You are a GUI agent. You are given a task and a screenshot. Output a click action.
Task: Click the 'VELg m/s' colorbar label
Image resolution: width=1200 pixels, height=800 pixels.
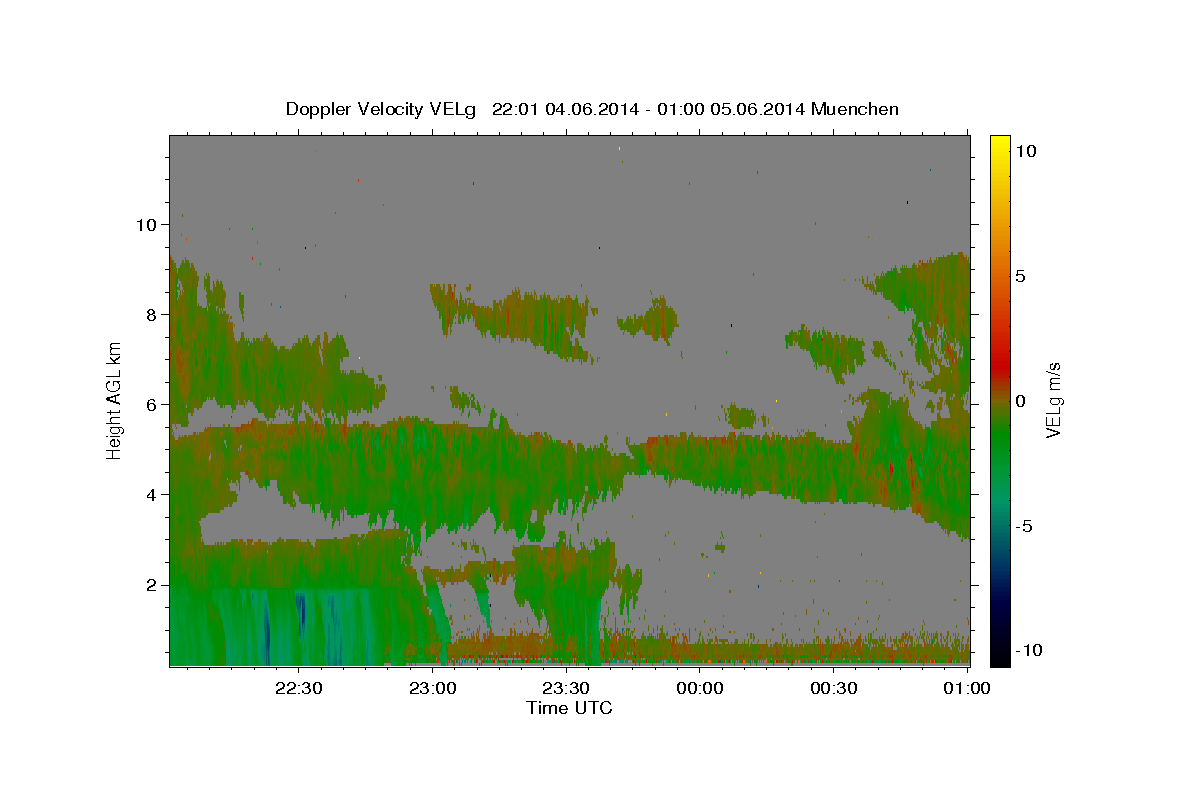tap(1054, 401)
